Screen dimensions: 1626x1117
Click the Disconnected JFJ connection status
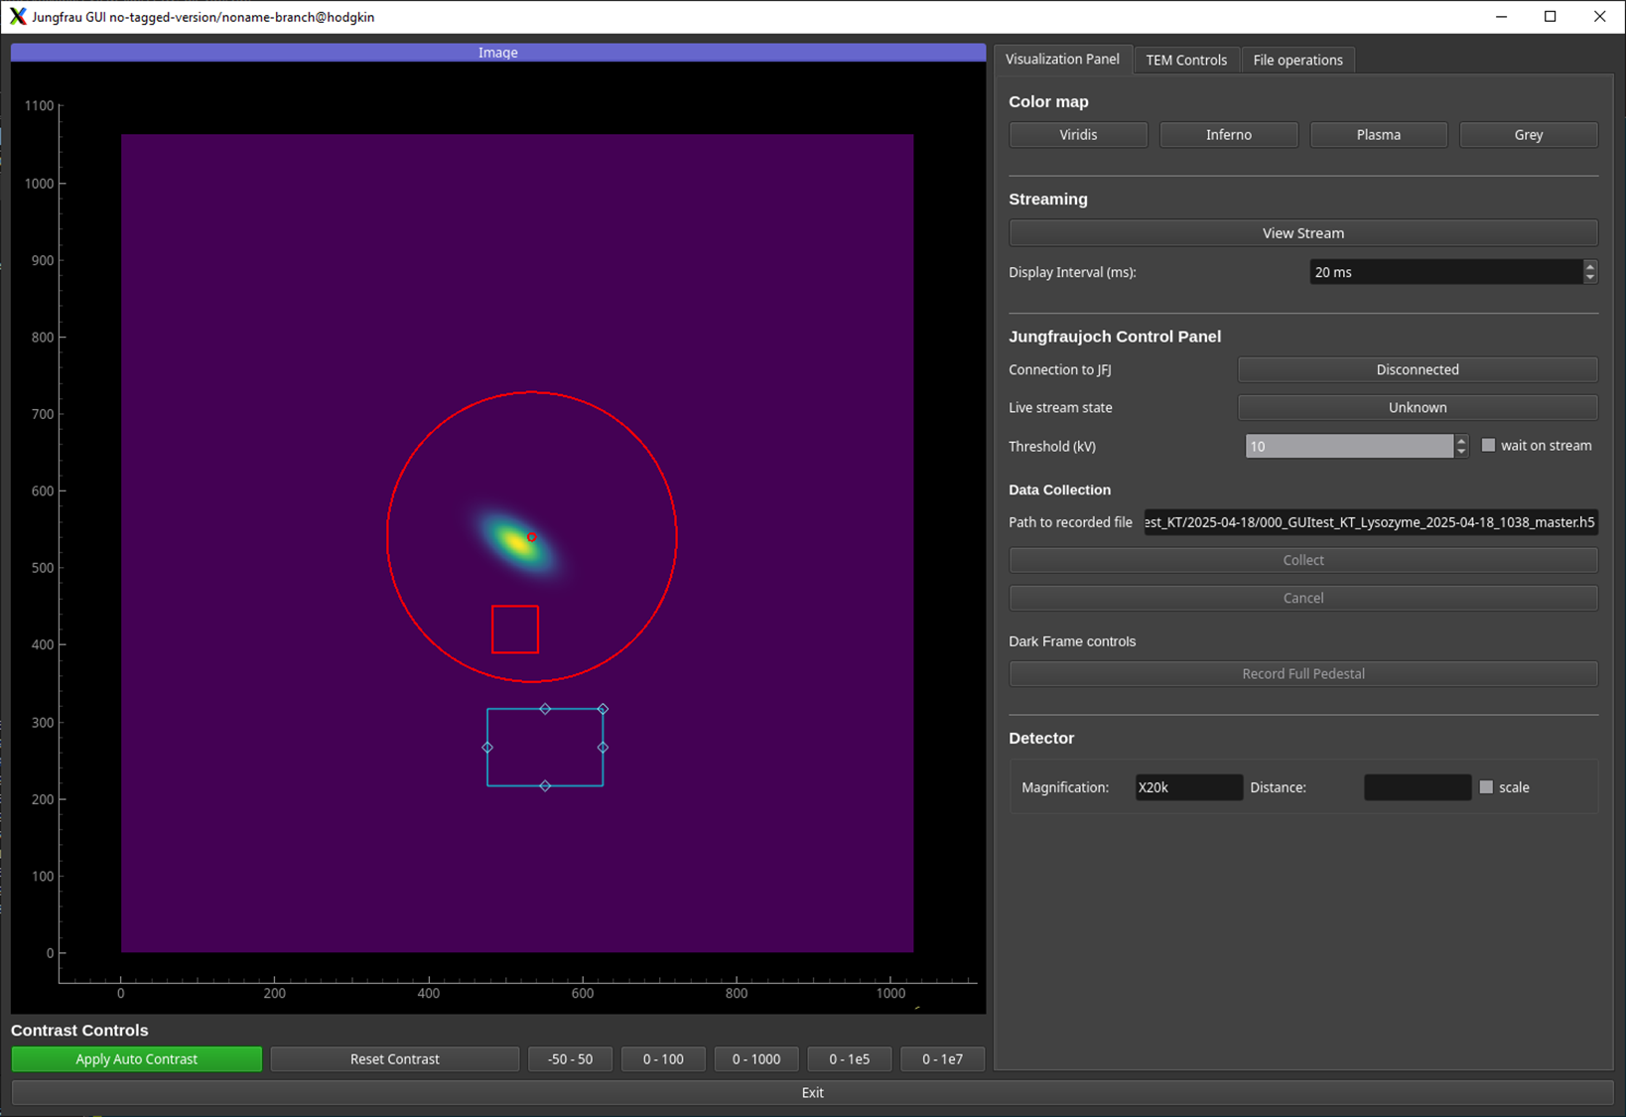click(1417, 369)
